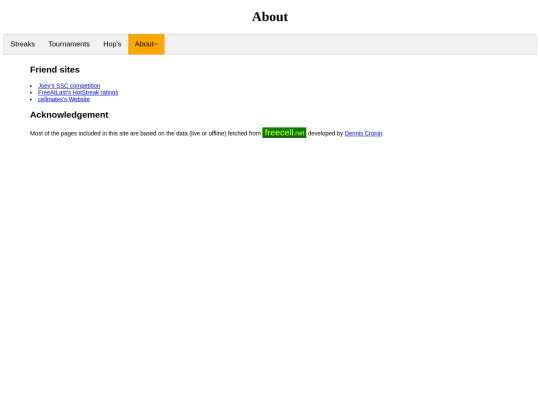Screen dimensions: 540x405
Task: Open the Streaks menu item
Action: pyautogui.click(x=23, y=44)
